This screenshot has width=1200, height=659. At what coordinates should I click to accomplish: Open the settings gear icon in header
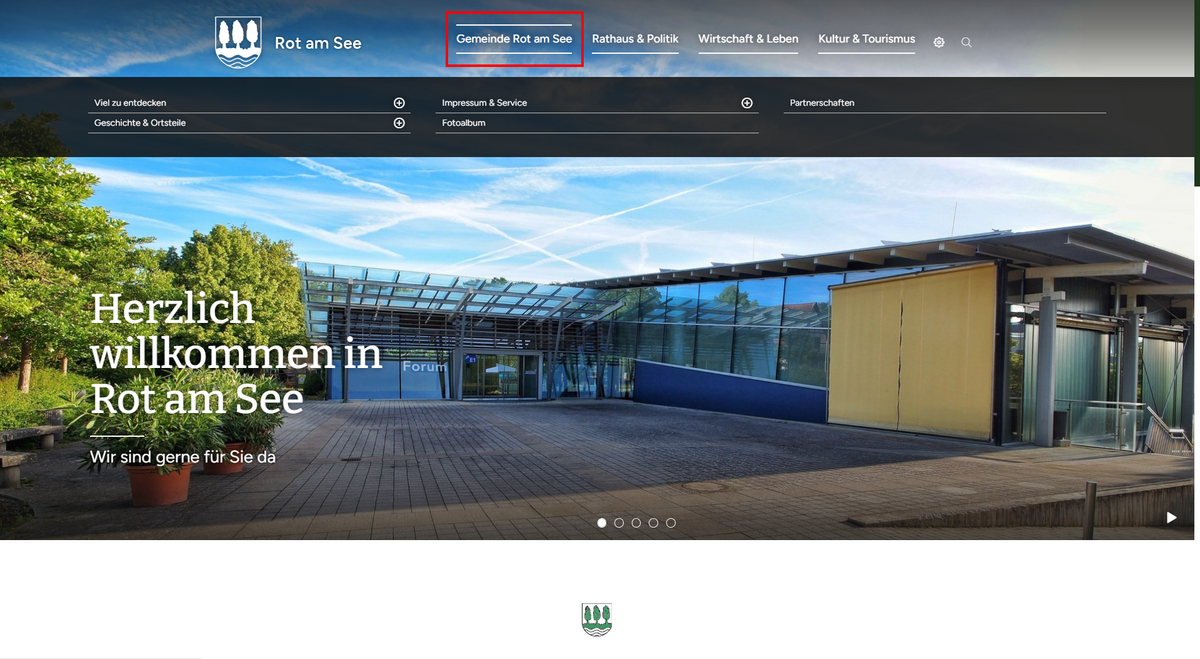pyautogui.click(x=939, y=42)
